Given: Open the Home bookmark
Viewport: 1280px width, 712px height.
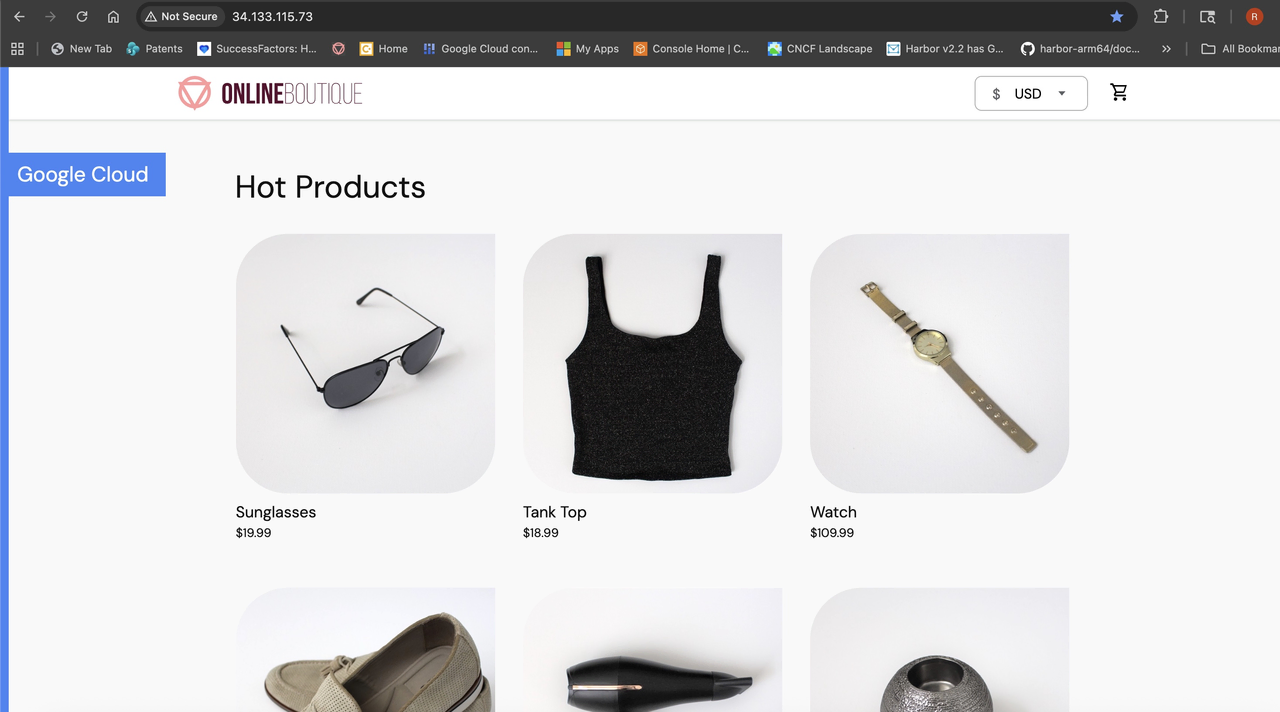Looking at the screenshot, I should point(384,48).
